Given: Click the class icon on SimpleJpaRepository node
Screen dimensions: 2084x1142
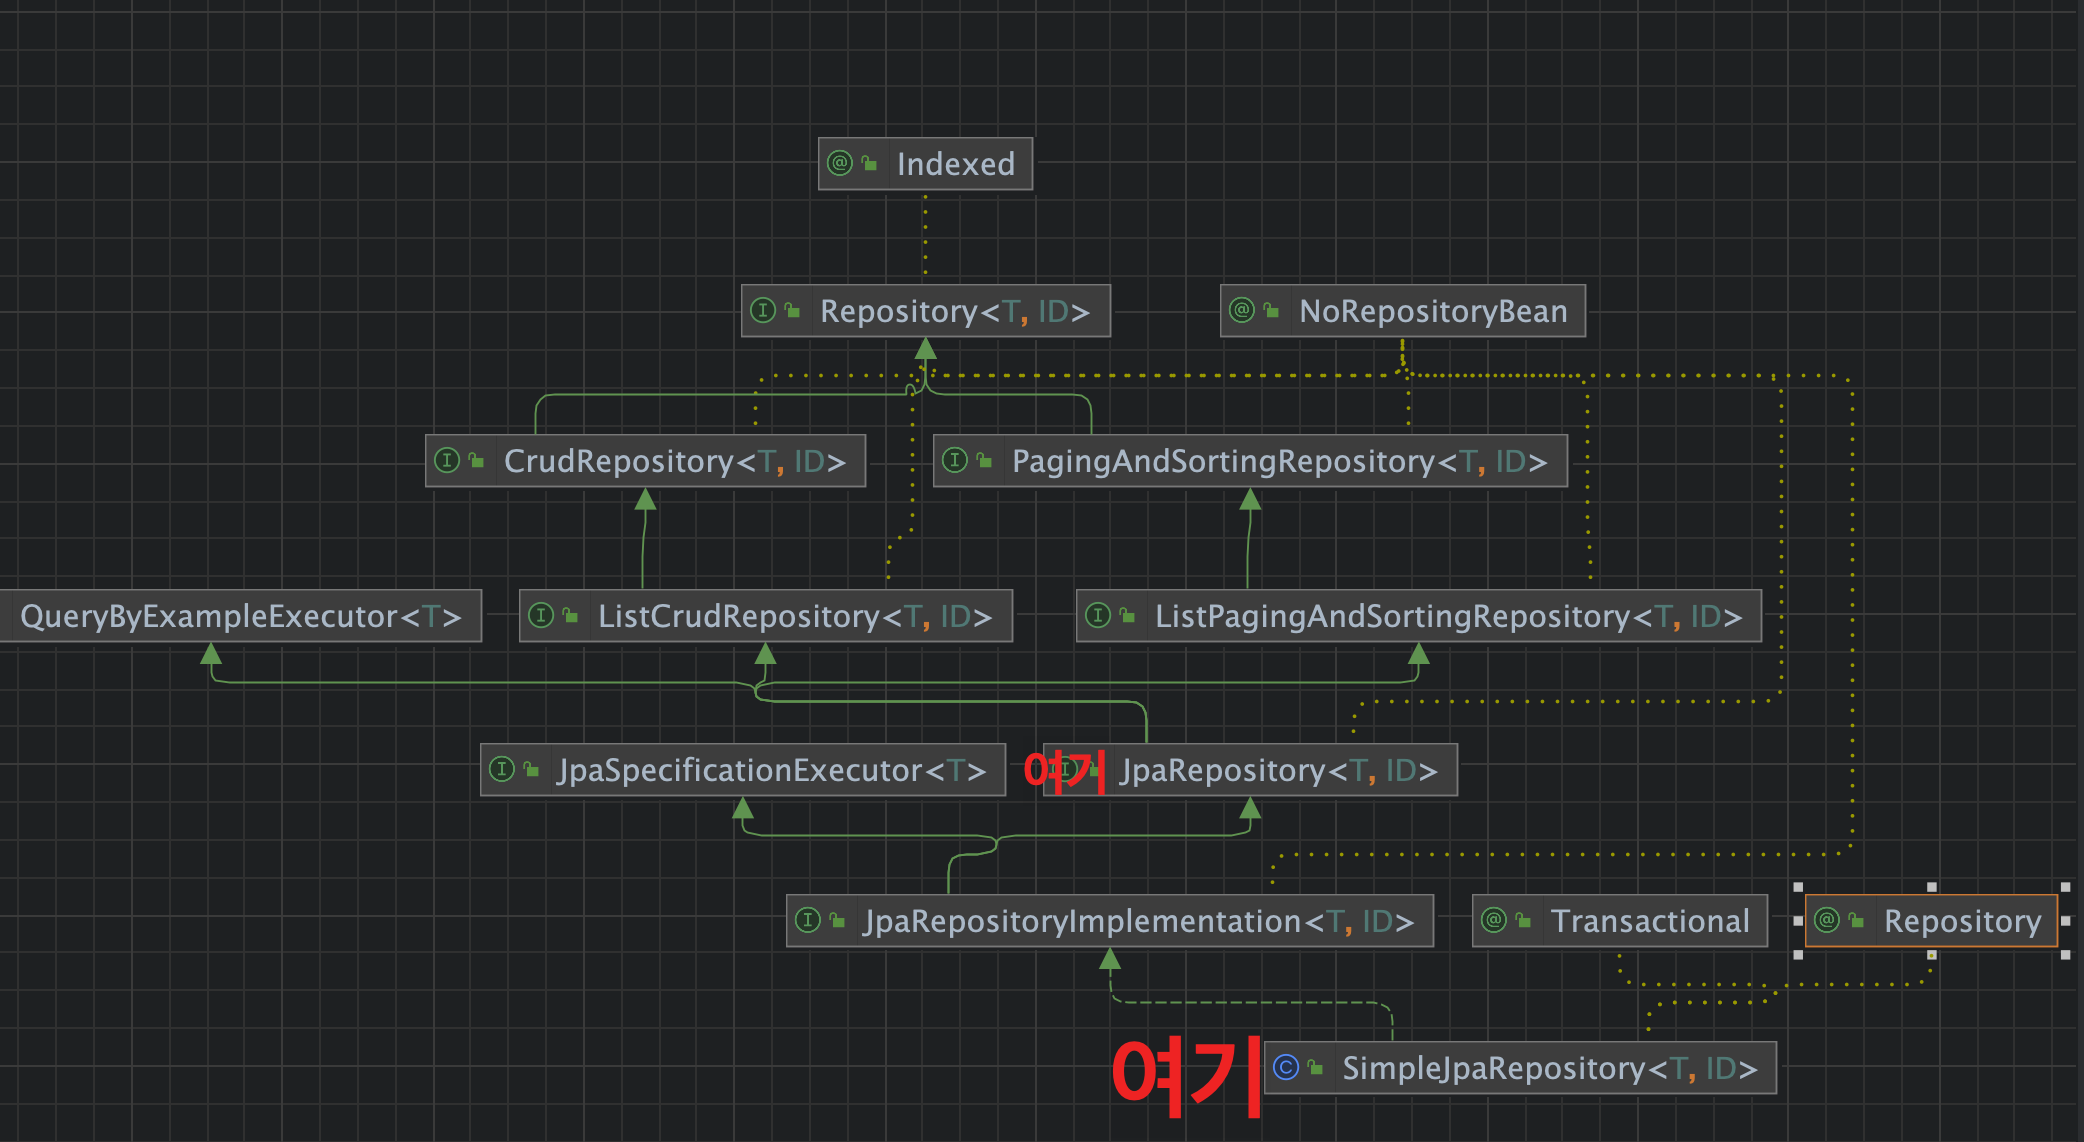Looking at the screenshot, I should click(1286, 1067).
